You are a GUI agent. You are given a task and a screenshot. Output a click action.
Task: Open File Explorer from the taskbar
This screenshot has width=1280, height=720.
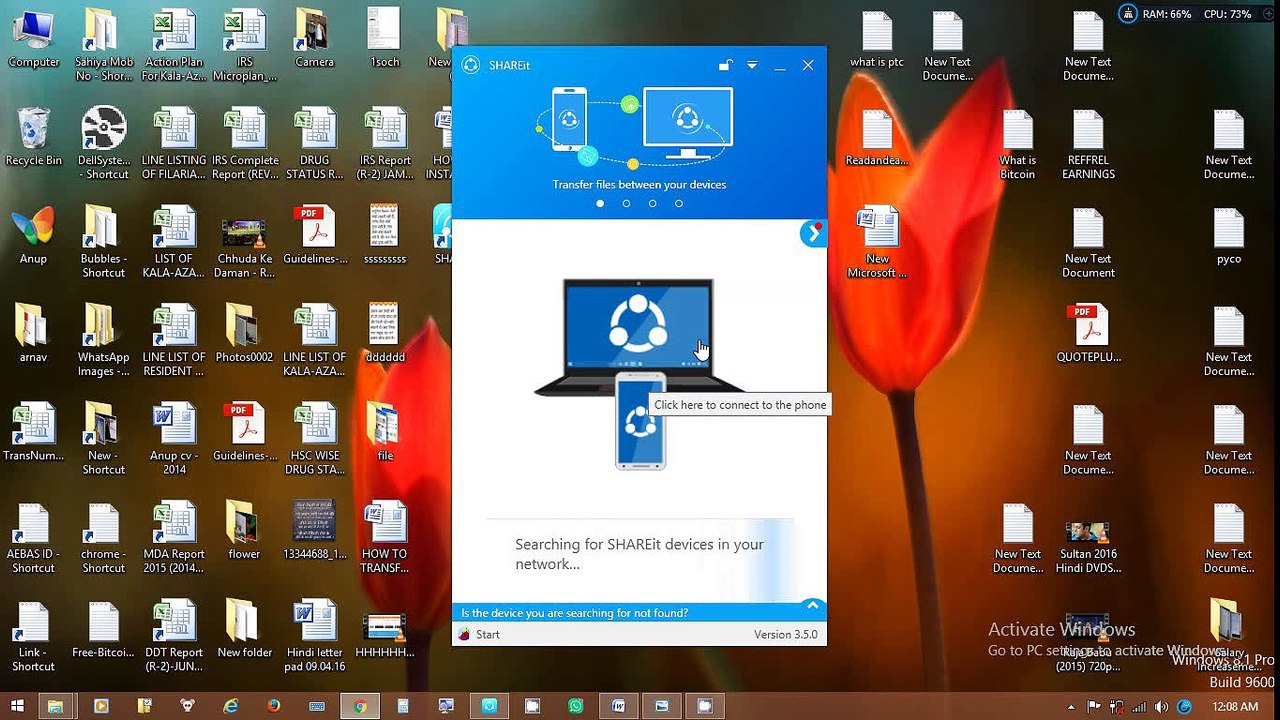pos(56,706)
